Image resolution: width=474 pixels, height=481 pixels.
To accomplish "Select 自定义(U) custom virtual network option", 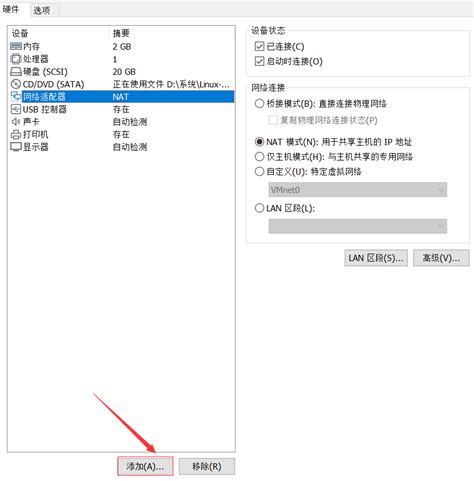I will coord(259,172).
